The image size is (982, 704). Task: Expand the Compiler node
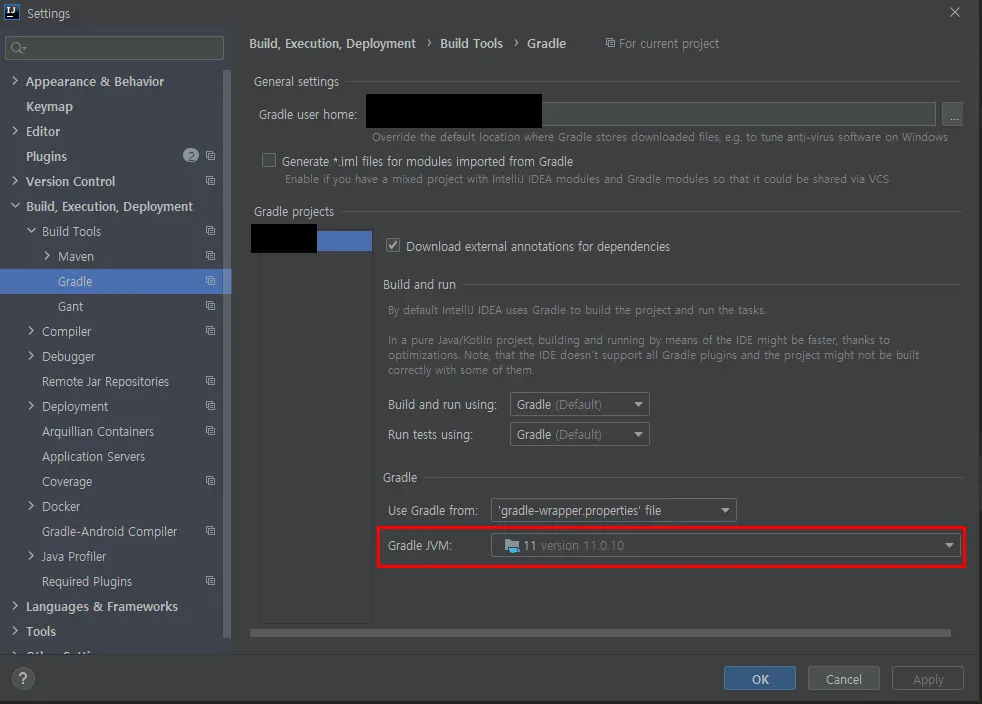[31, 331]
